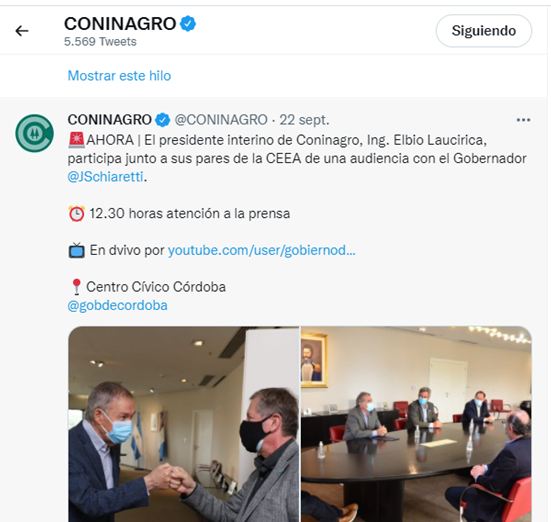Open the @gobdecordoba mention
551x522 pixels.
[x=117, y=305]
